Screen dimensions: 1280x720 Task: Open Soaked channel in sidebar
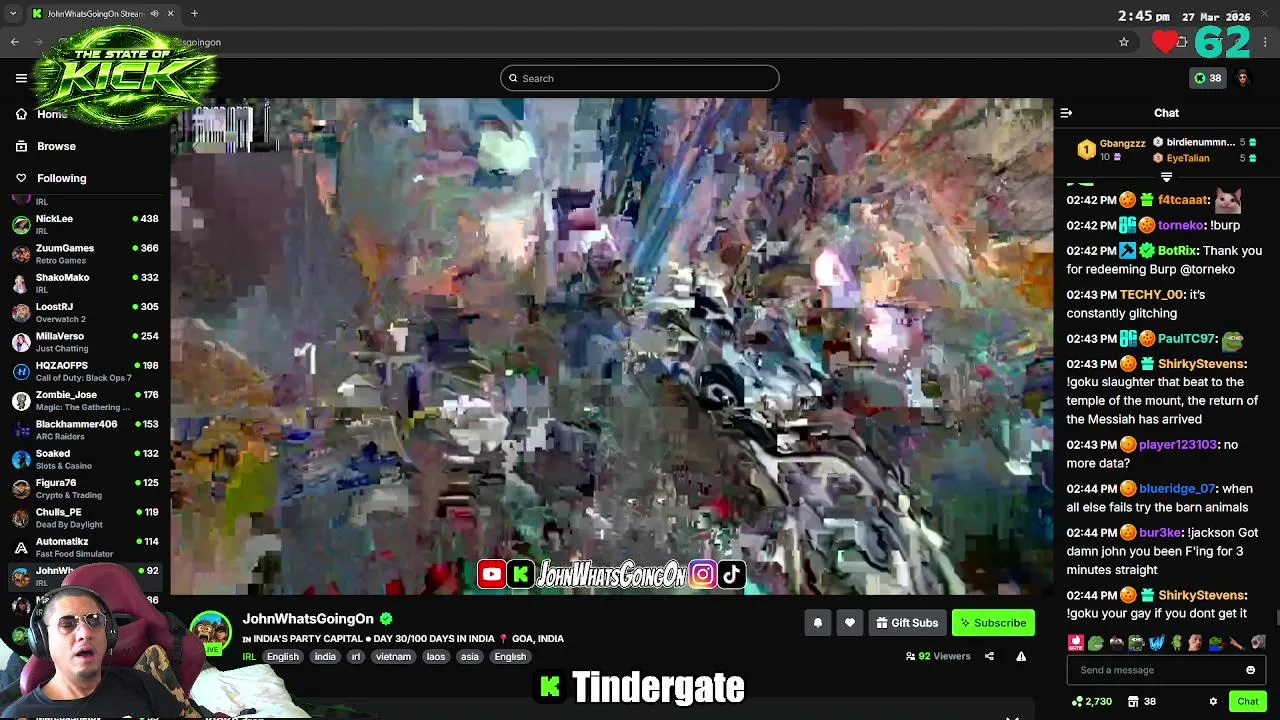click(x=85, y=459)
